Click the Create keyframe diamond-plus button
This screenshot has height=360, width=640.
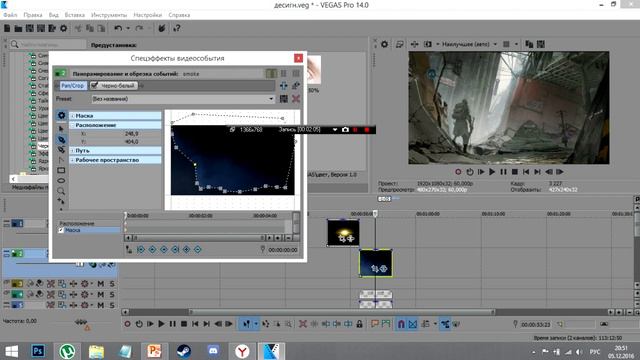(187, 249)
